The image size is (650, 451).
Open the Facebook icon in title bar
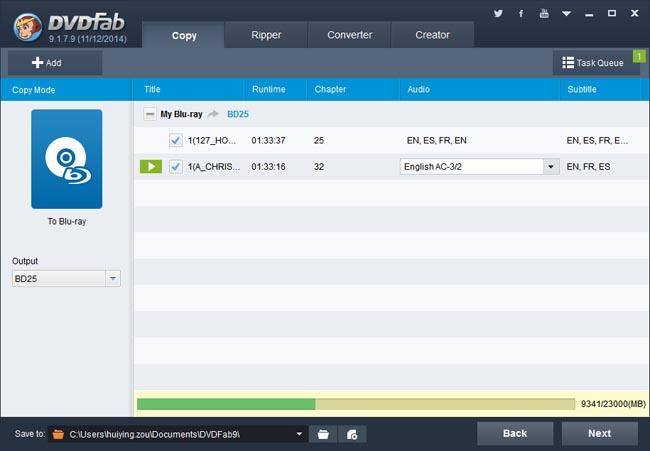pos(521,14)
